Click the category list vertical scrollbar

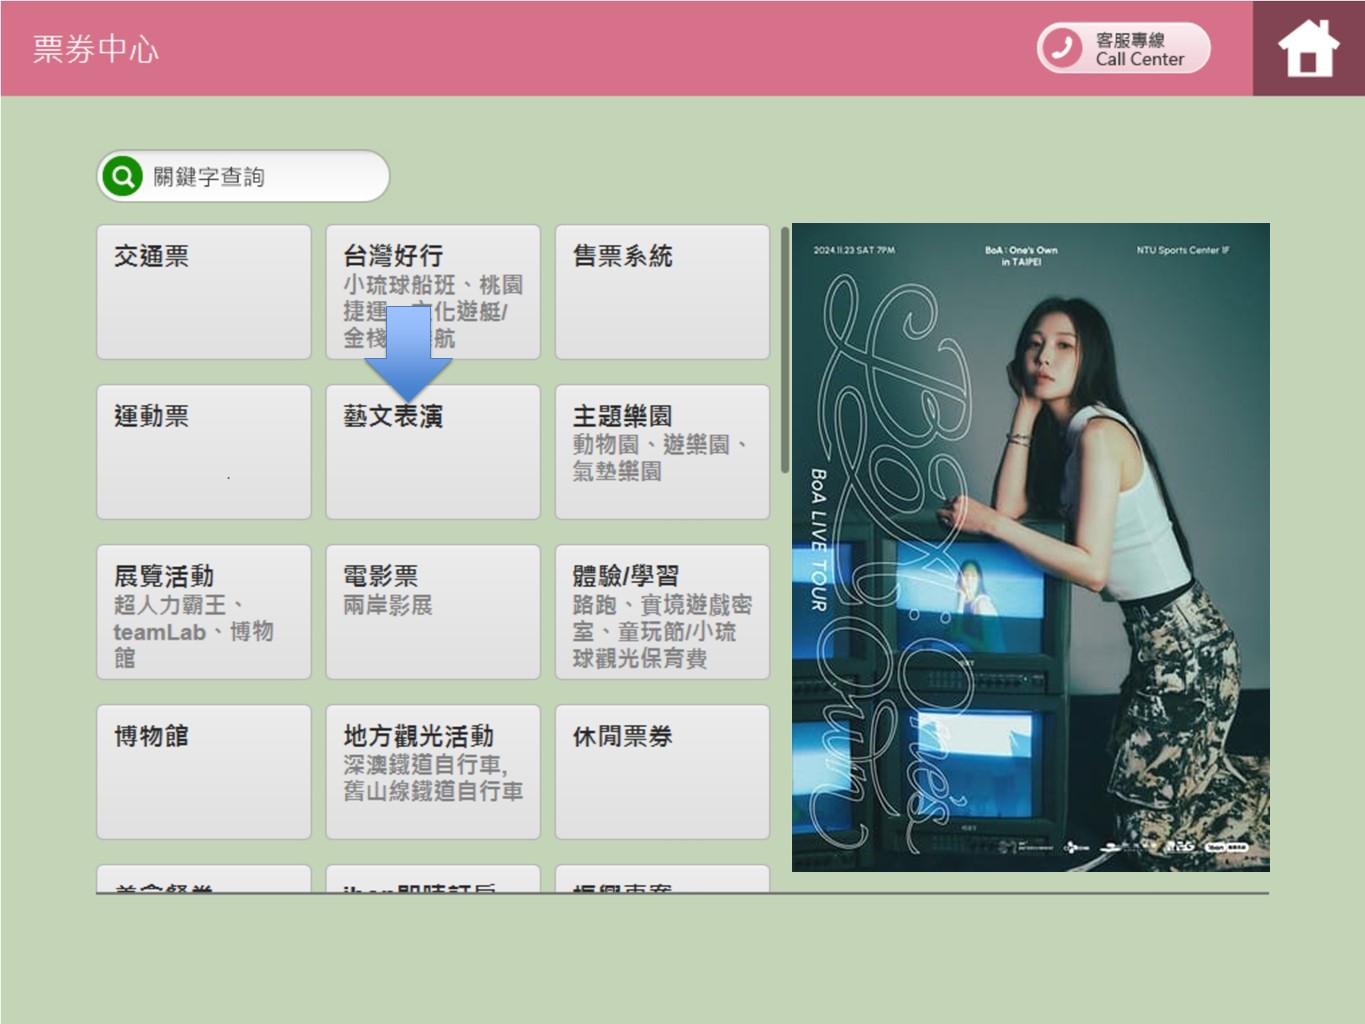coord(785,350)
